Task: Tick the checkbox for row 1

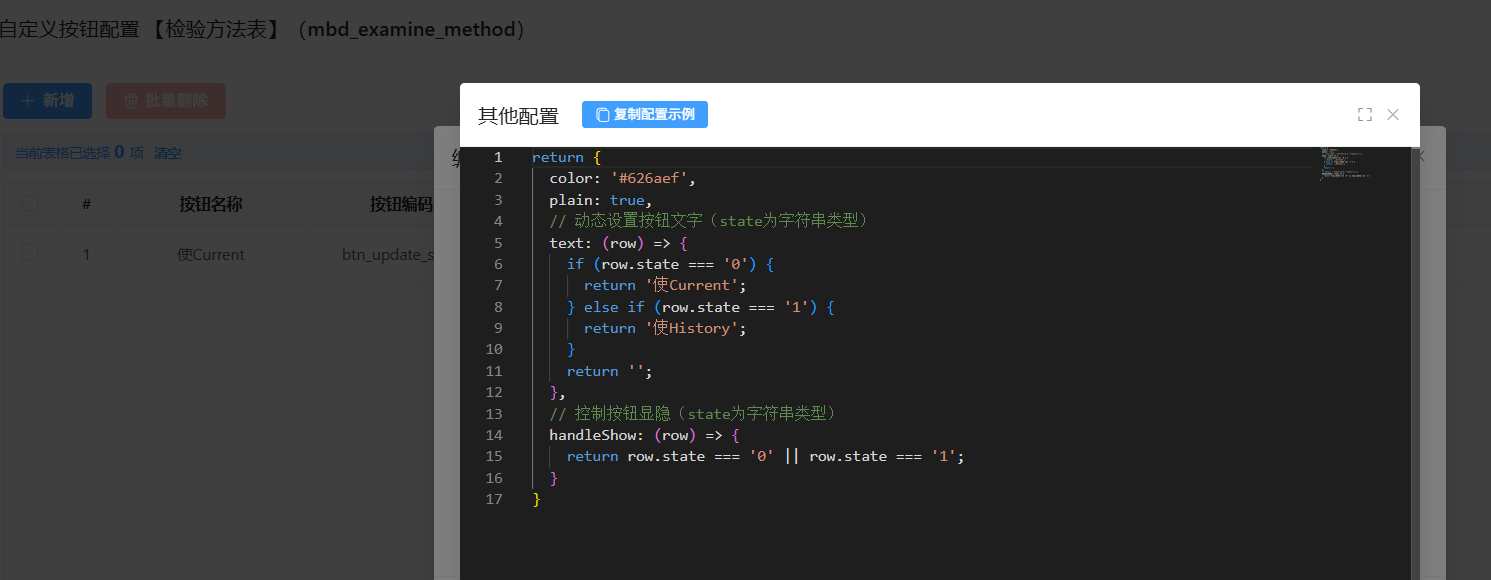Action: (30, 253)
